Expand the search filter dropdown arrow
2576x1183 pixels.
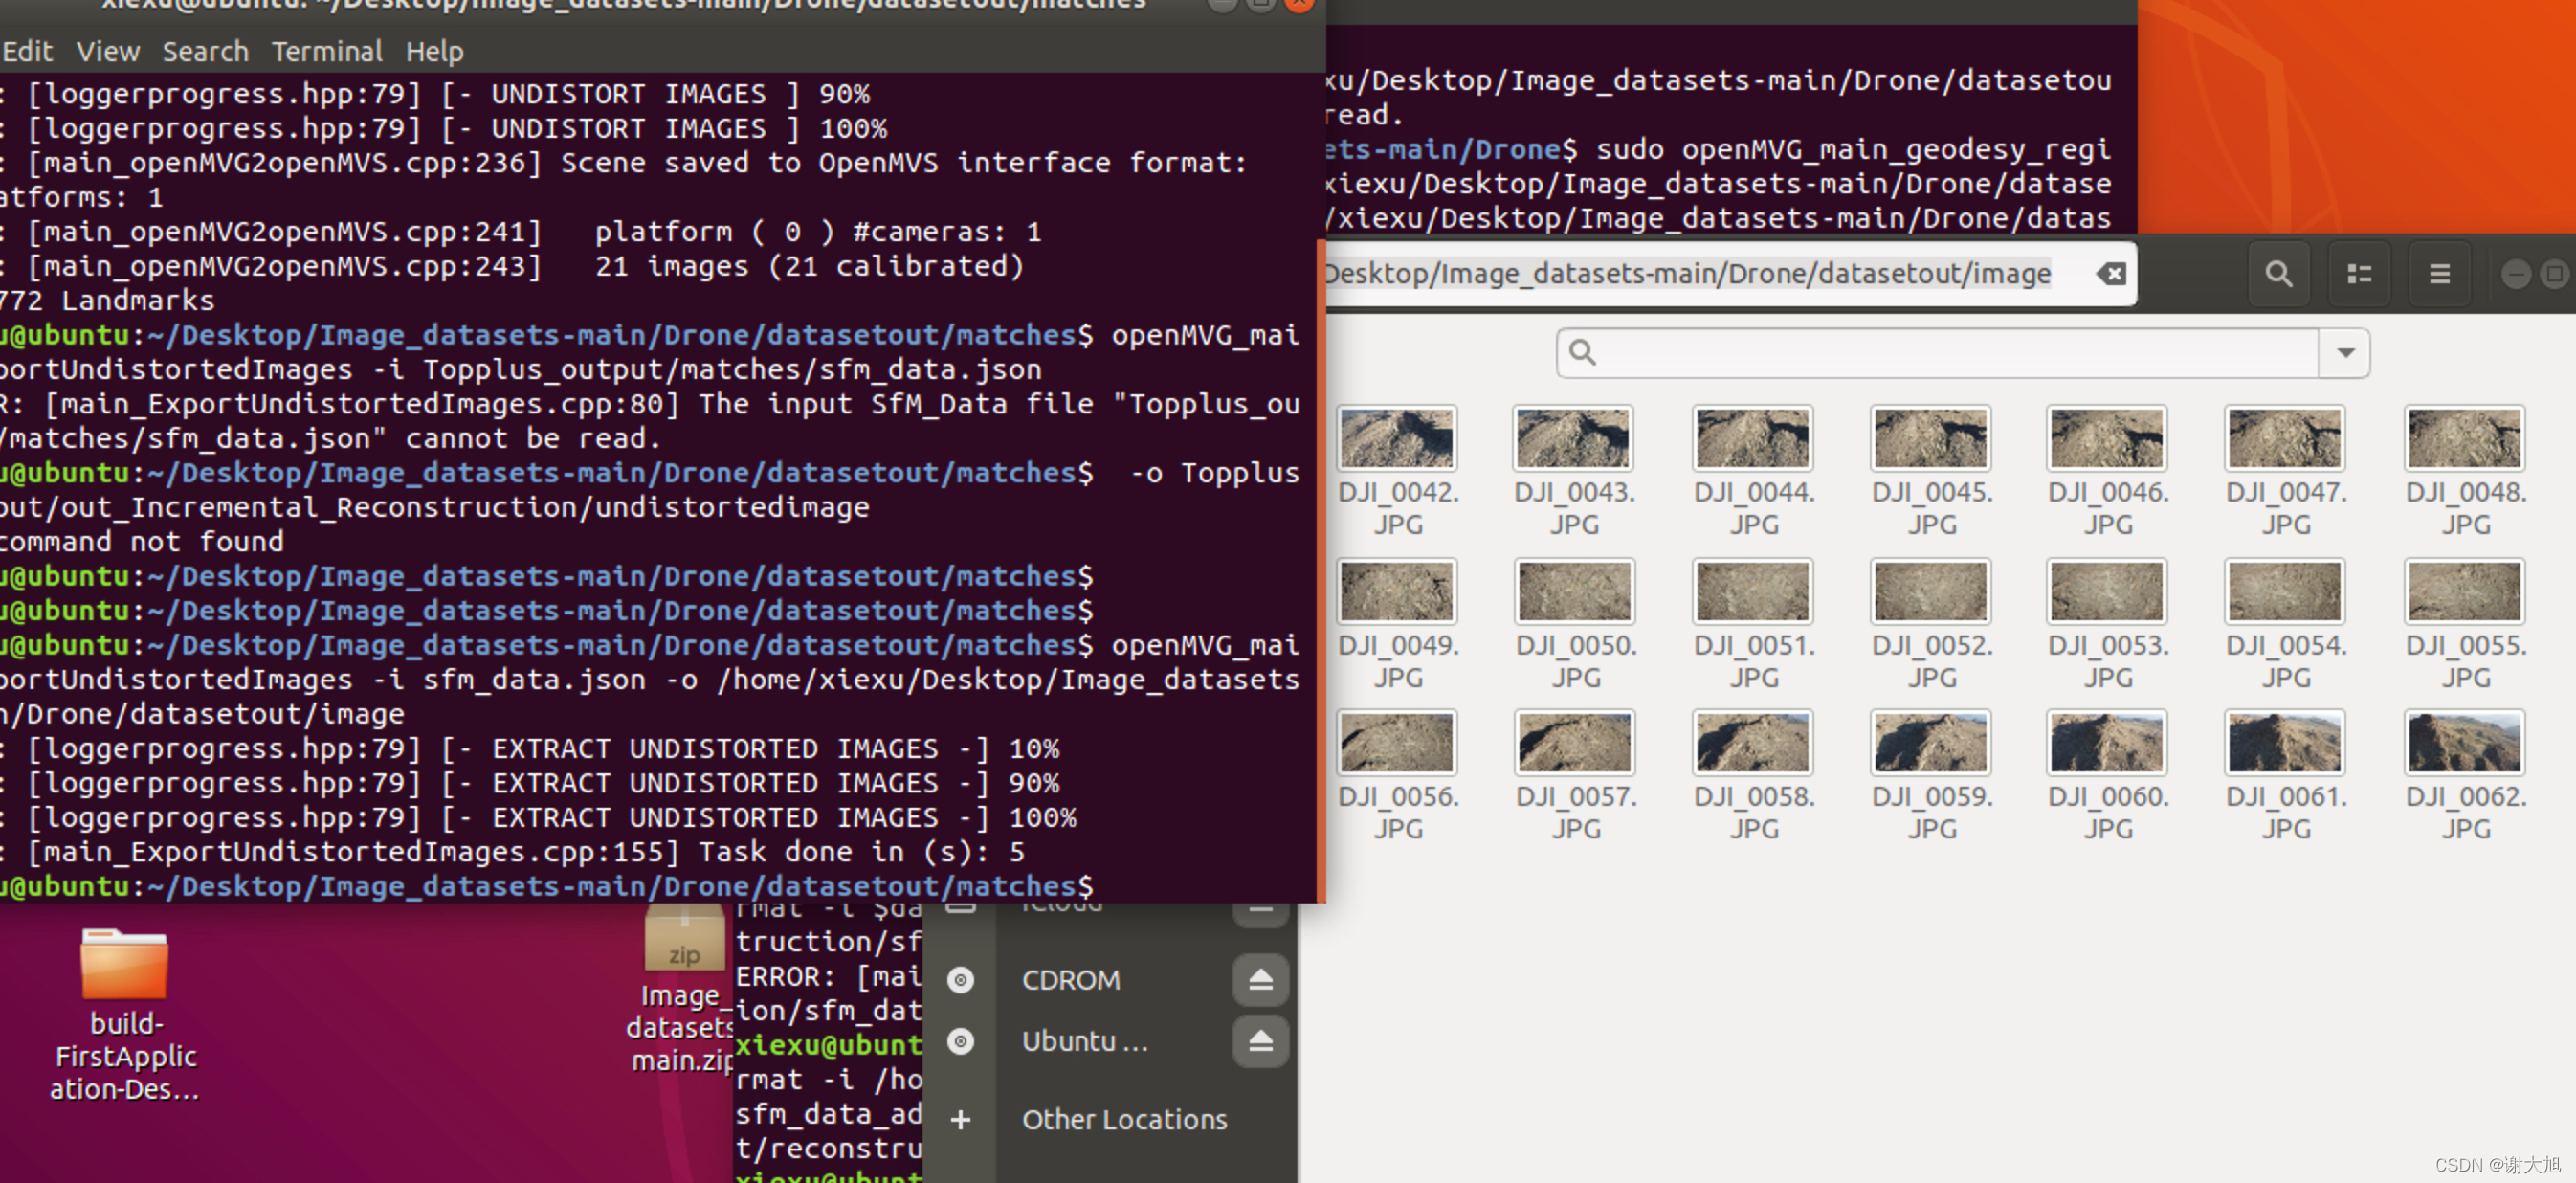point(2345,352)
